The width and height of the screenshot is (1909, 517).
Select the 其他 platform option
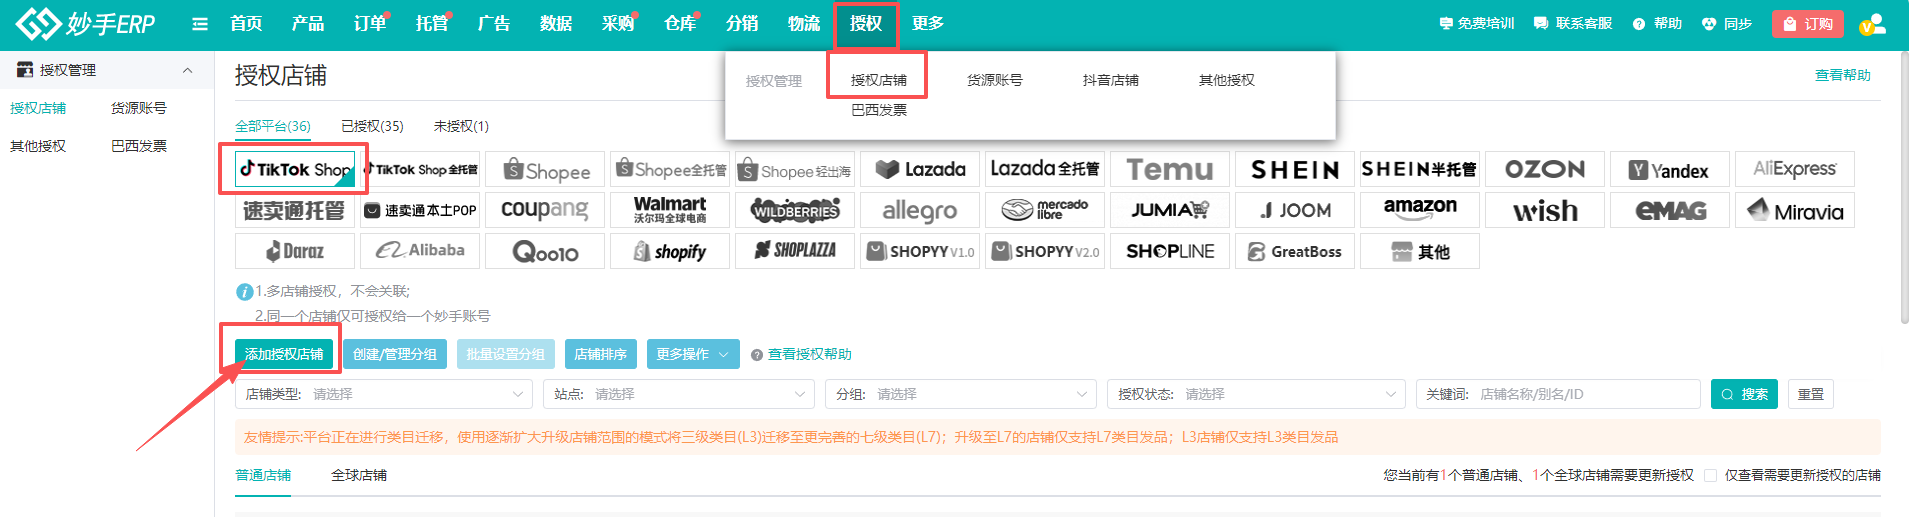[x=1420, y=251]
